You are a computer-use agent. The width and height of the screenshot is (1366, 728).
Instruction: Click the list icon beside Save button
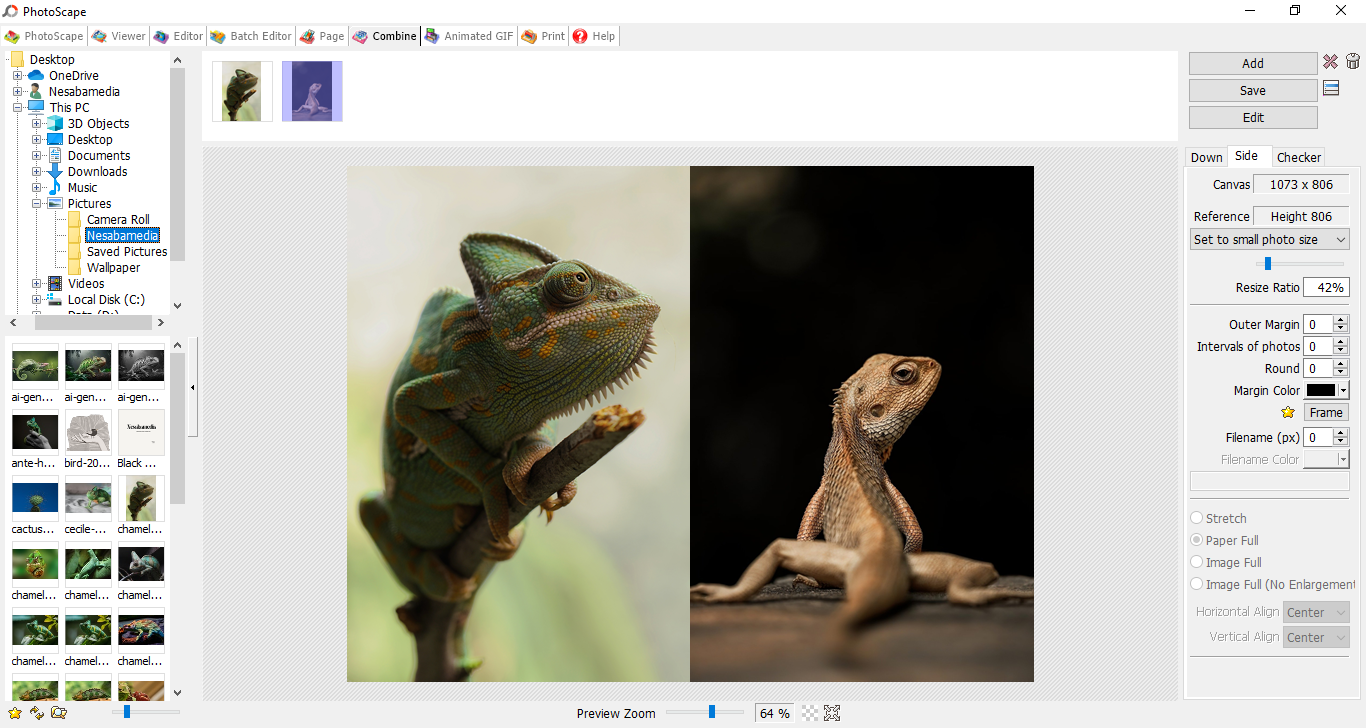[1331, 89]
